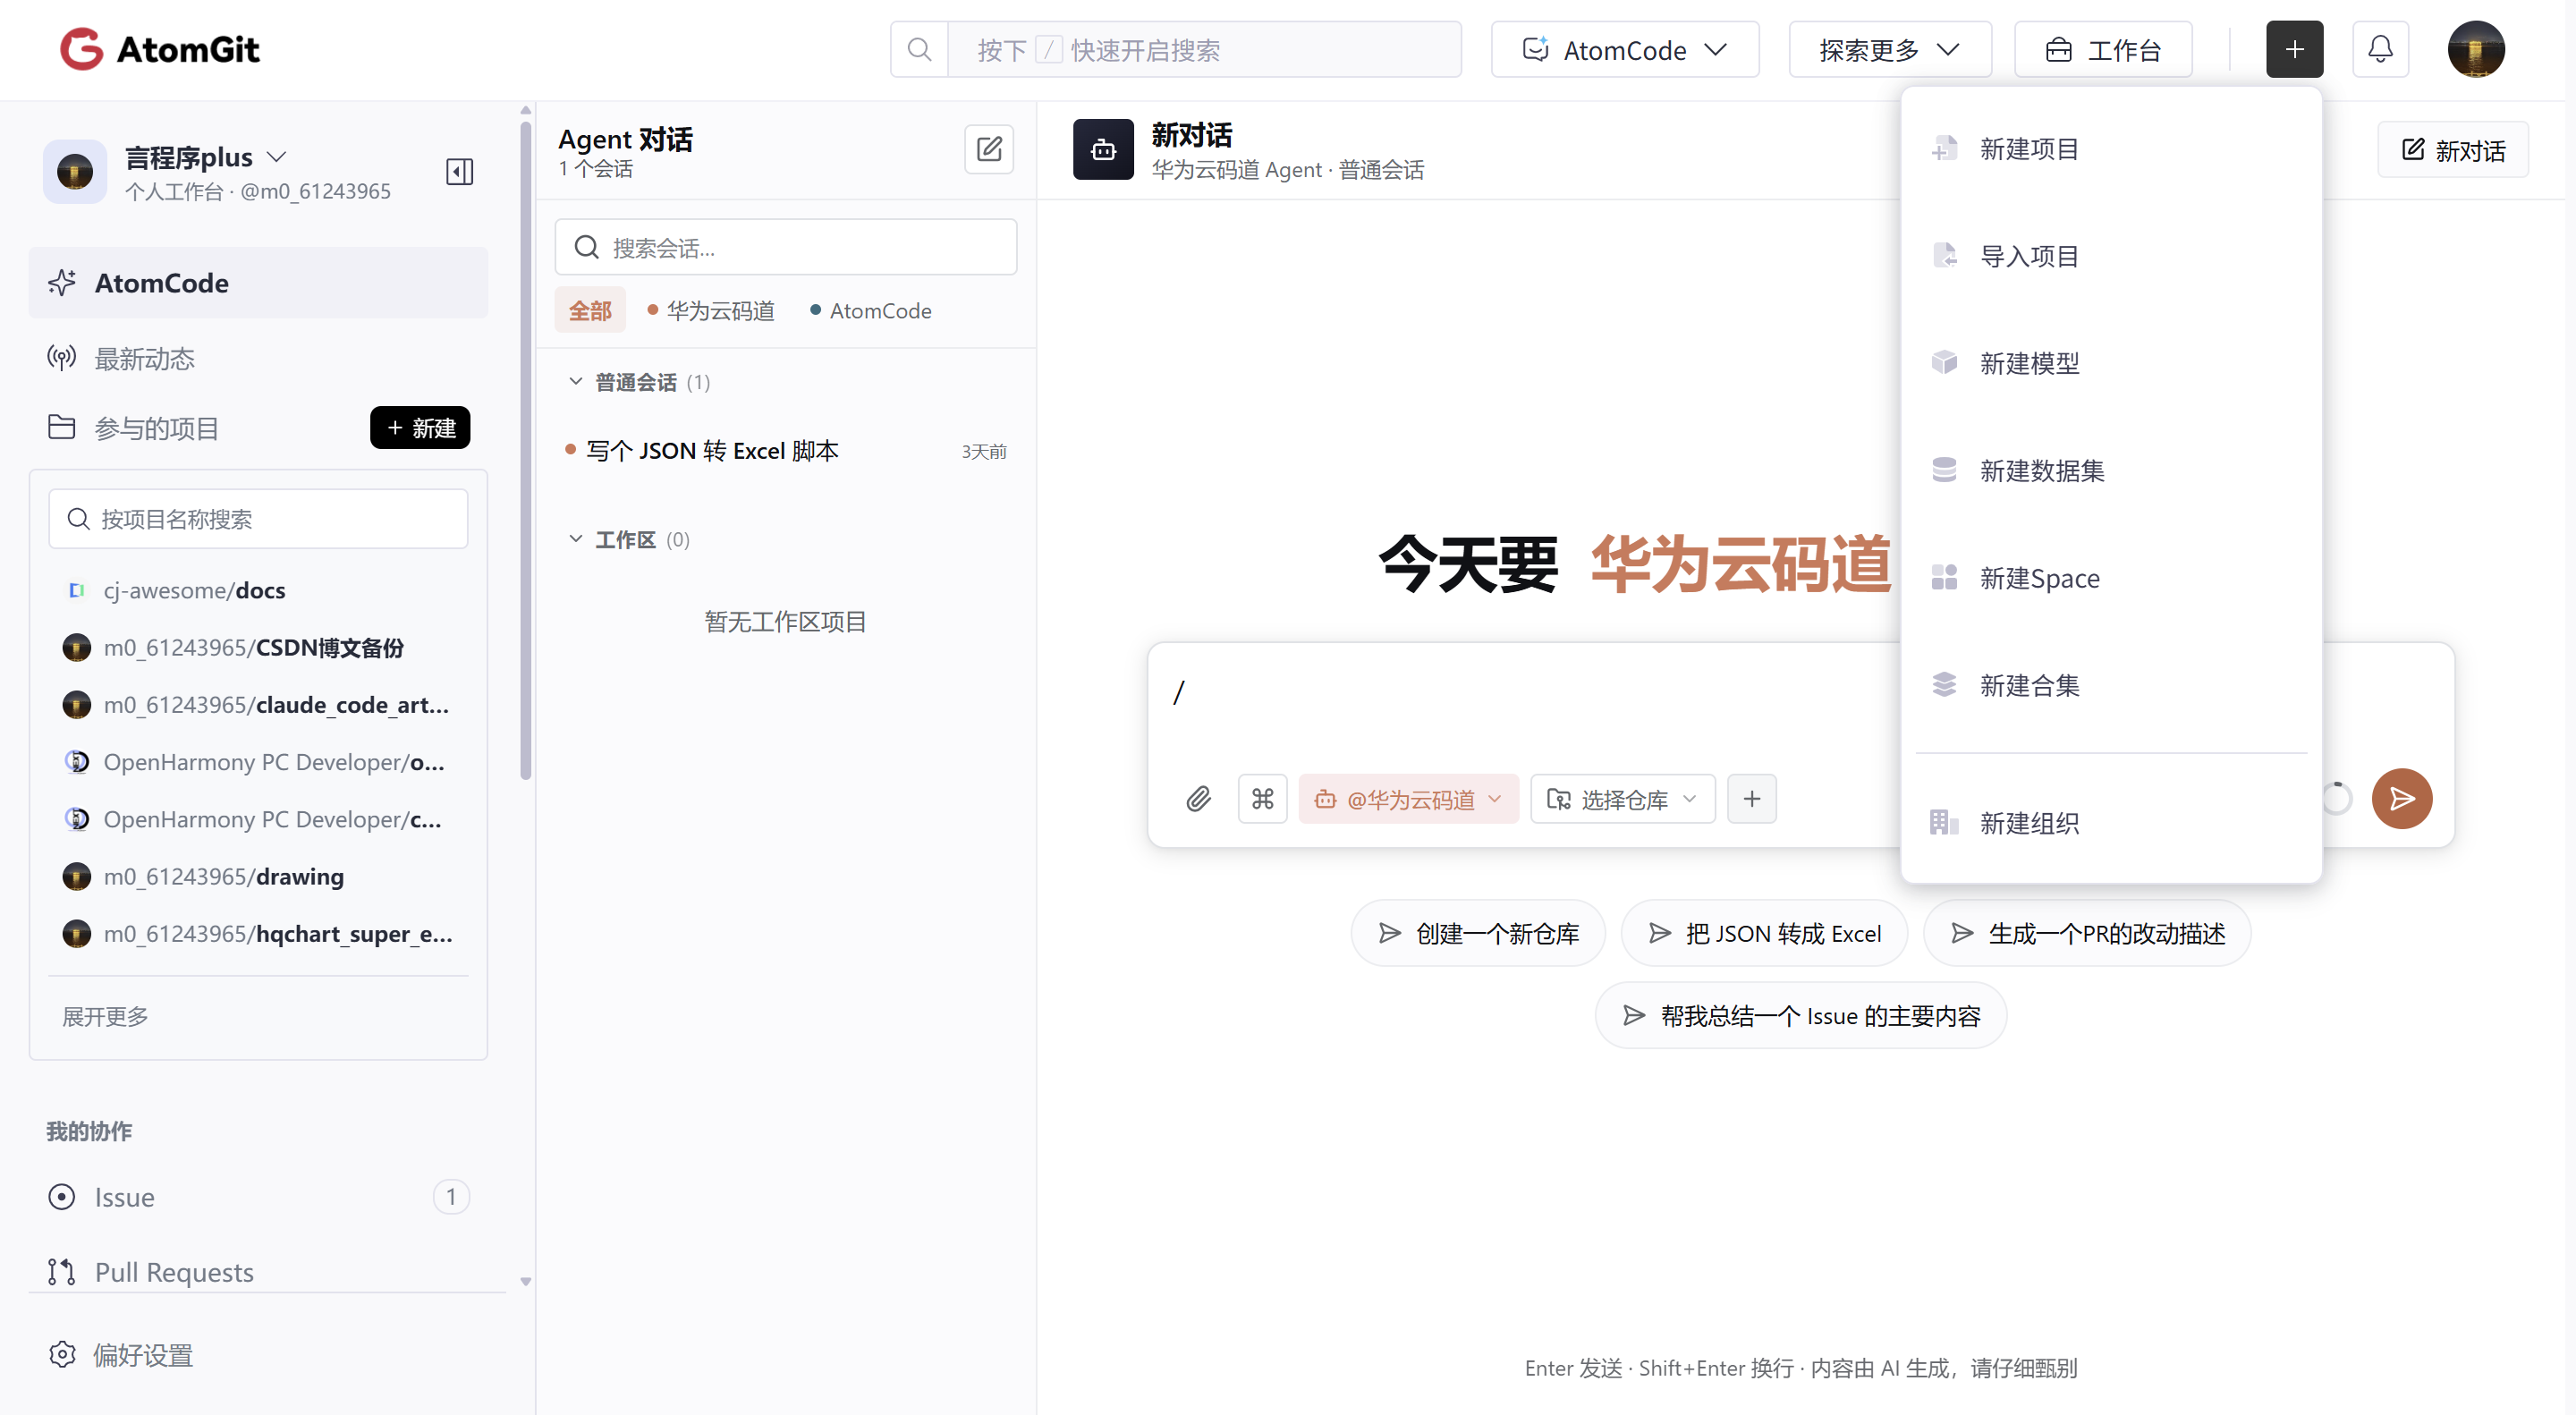This screenshot has height=1415, width=2576.
Task: Open project m0_61243965/claude_code_art...
Action: (258, 704)
